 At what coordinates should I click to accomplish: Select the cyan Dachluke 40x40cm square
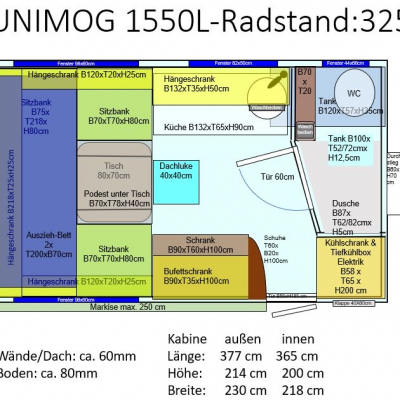click(176, 182)
